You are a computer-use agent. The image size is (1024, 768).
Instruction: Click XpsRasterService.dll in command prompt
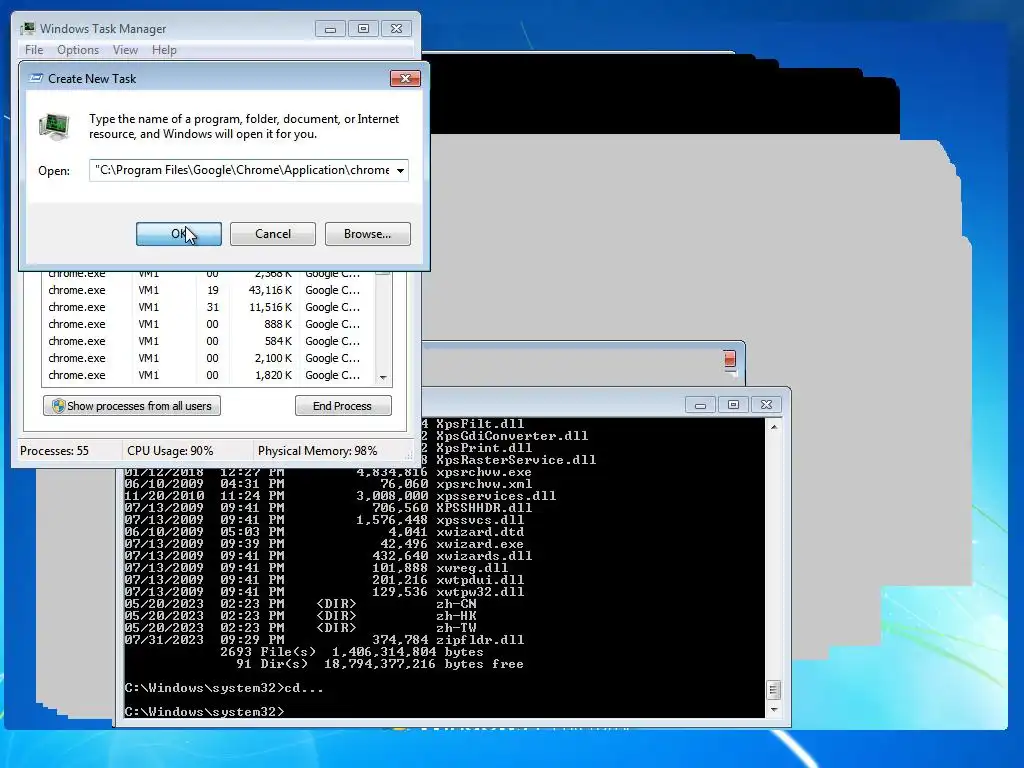(x=516, y=460)
